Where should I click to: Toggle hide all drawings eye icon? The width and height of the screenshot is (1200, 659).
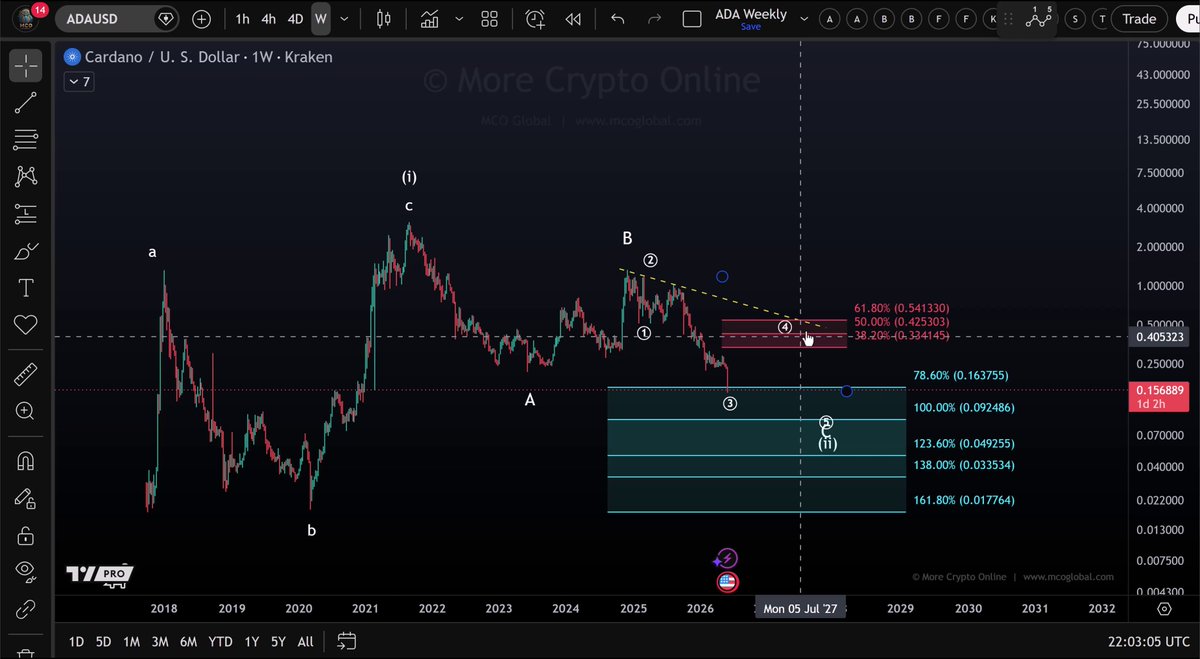(x=25, y=571)
